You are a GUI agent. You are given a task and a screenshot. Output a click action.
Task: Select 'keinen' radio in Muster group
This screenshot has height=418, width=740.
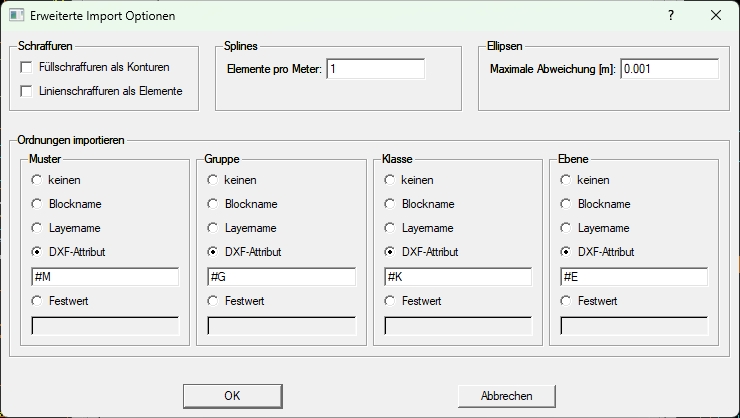pyautogui.click(x=37, y=180)
